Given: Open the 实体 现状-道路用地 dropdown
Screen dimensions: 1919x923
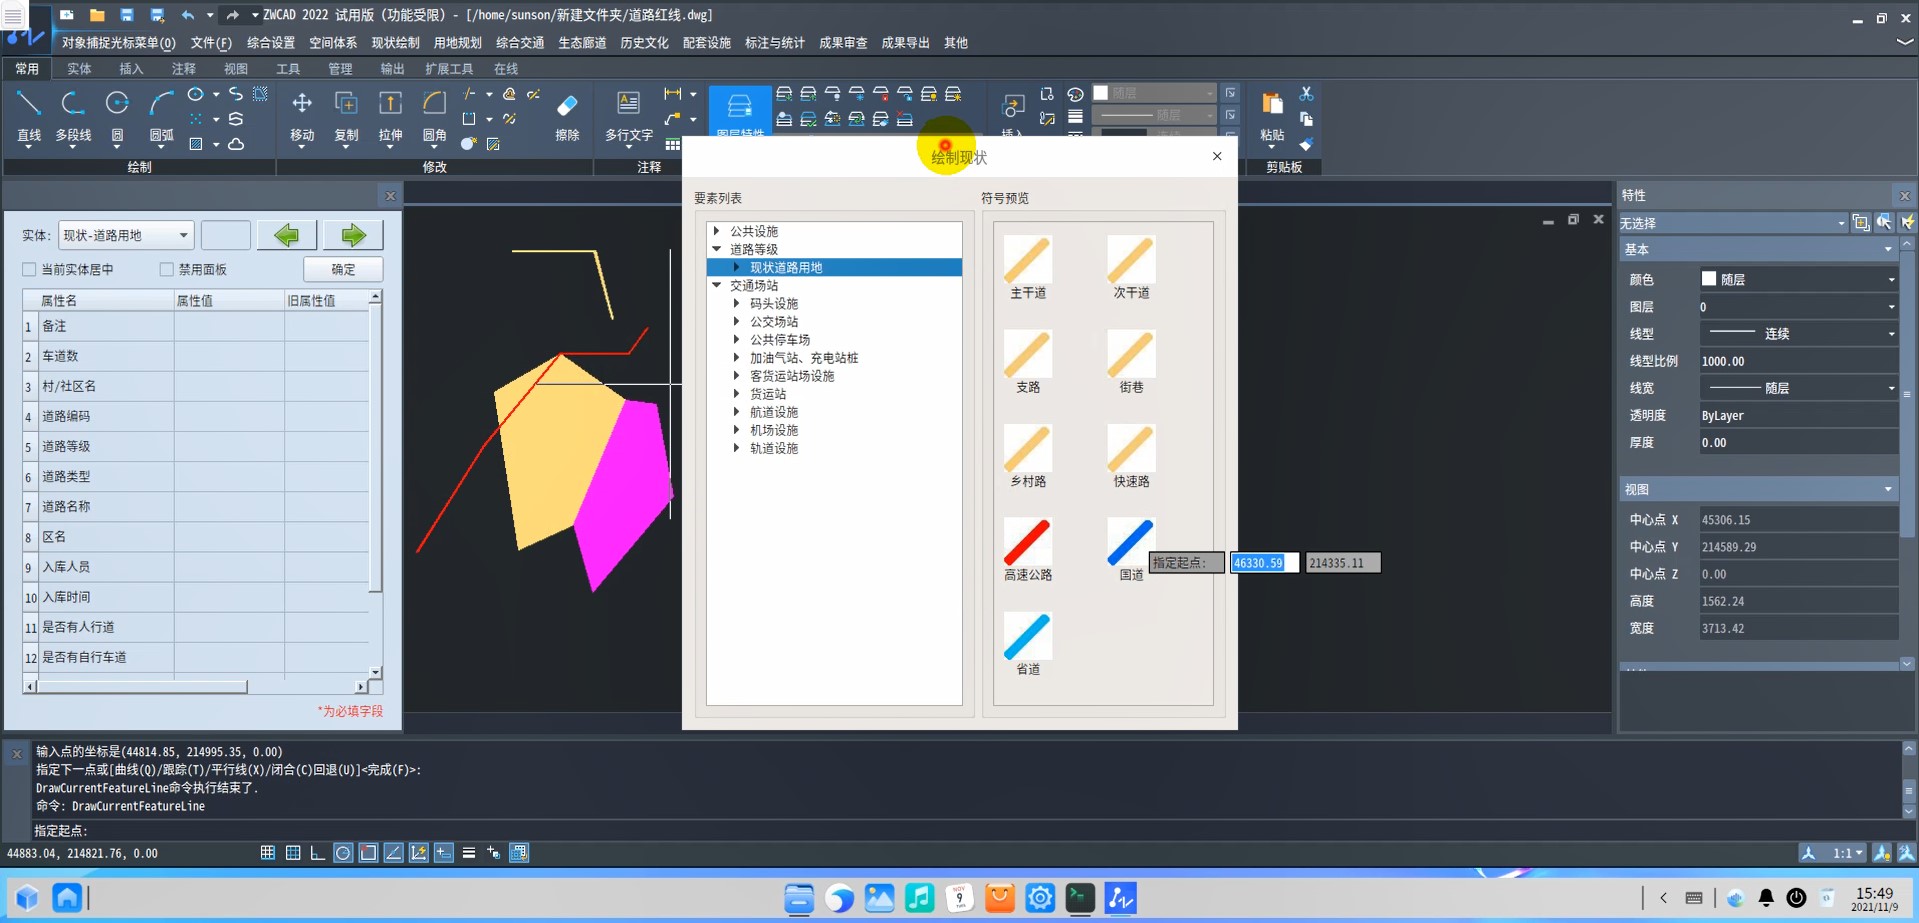Looking at the screenshot, I should (126, 235).
